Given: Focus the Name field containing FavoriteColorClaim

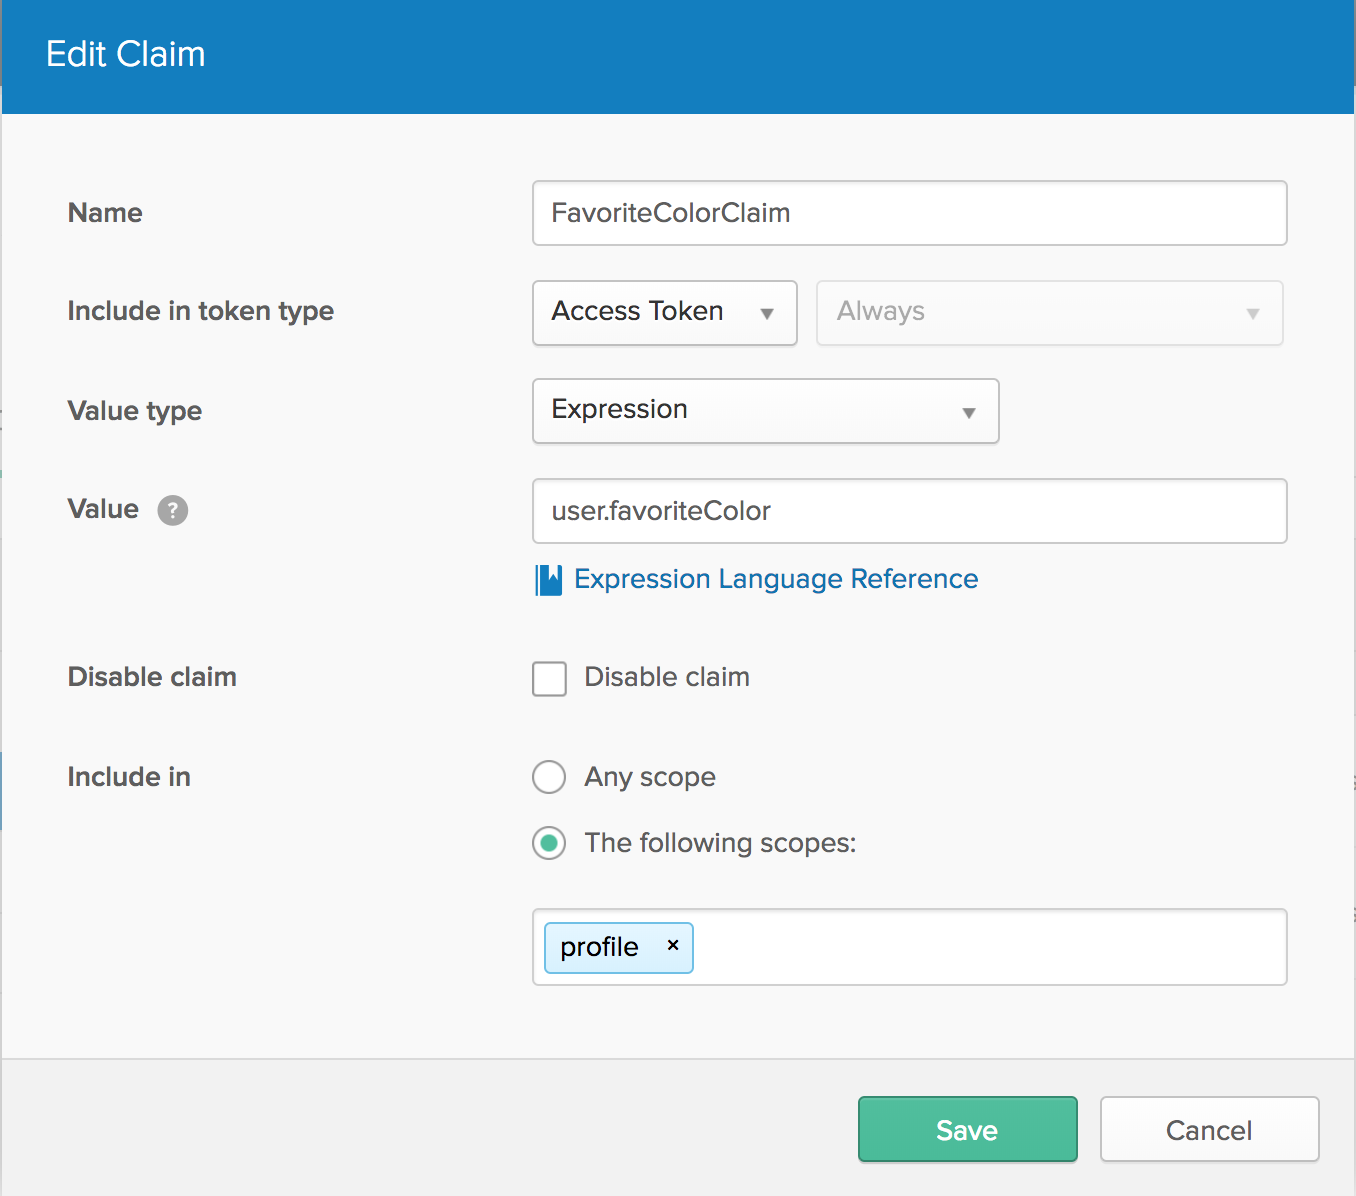Looking at the screenshot, I should click(908, 213).
